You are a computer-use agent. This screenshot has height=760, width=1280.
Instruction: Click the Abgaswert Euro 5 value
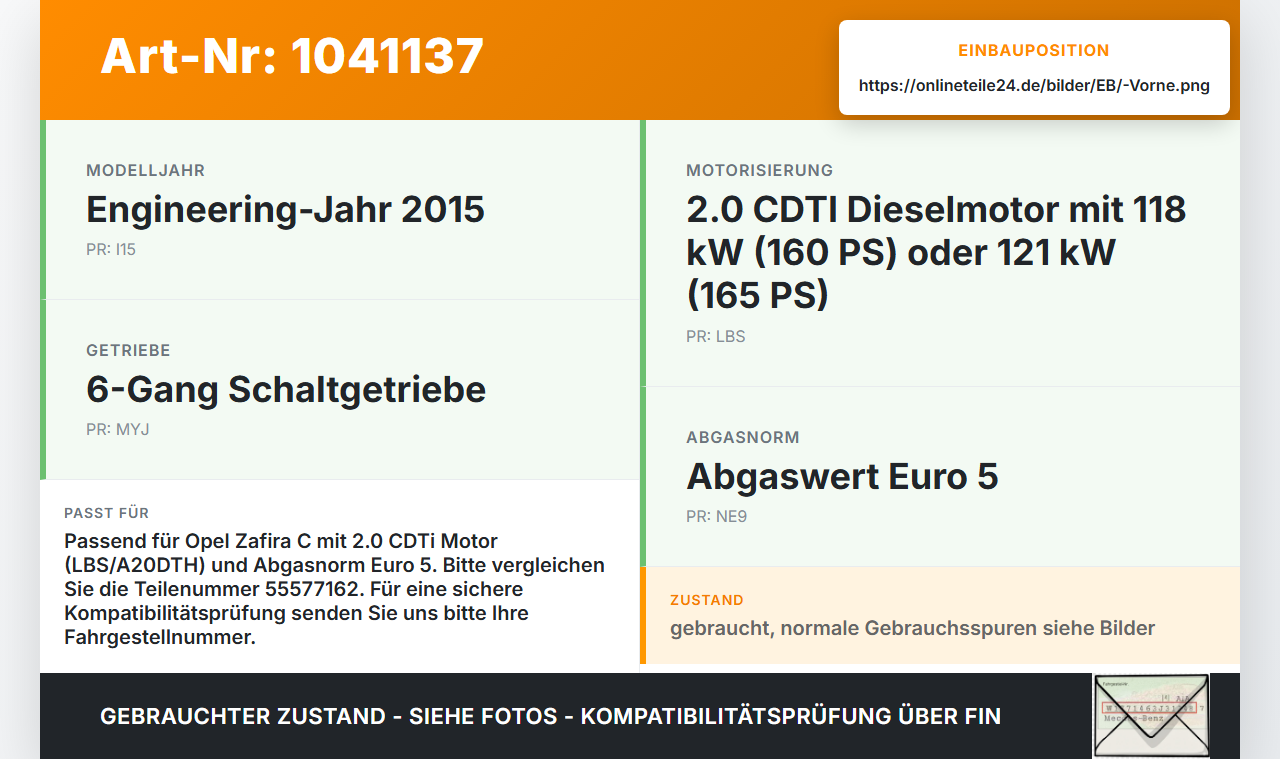(842, 477)
